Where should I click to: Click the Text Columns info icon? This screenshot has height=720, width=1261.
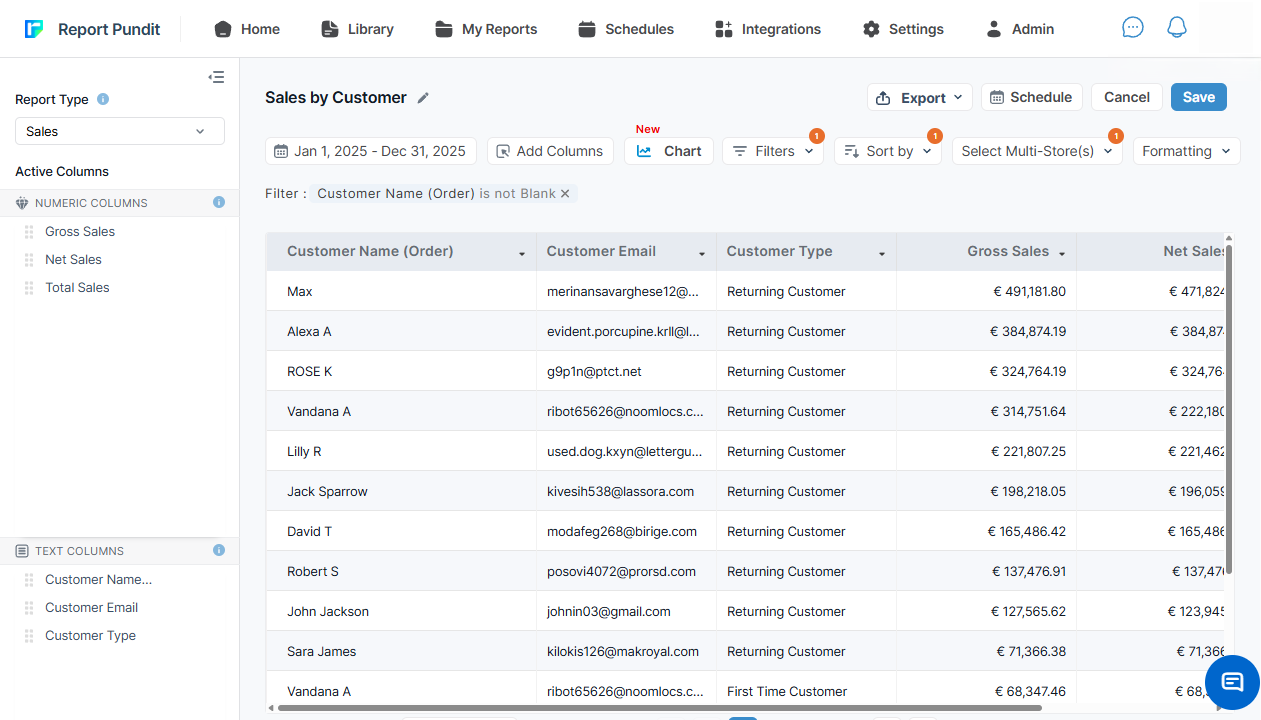(219, 550)
